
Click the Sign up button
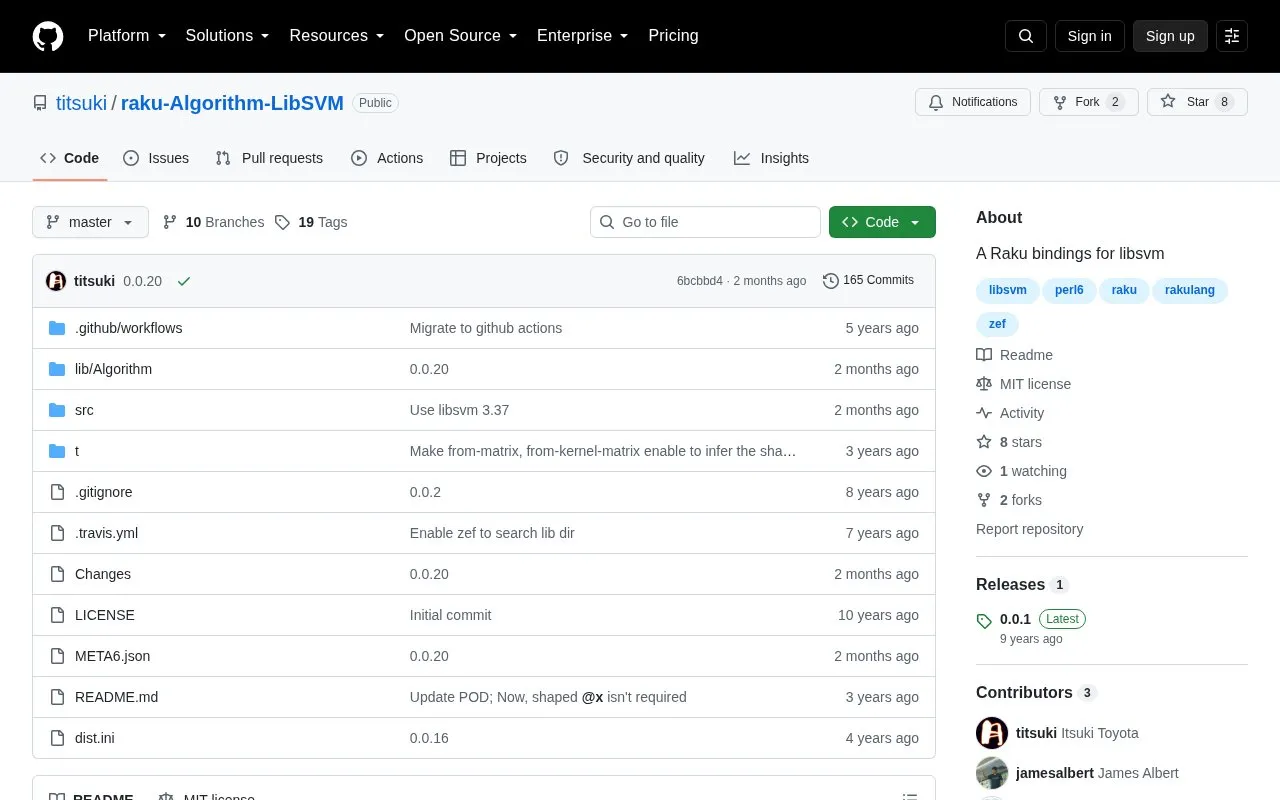[1170, 36]
